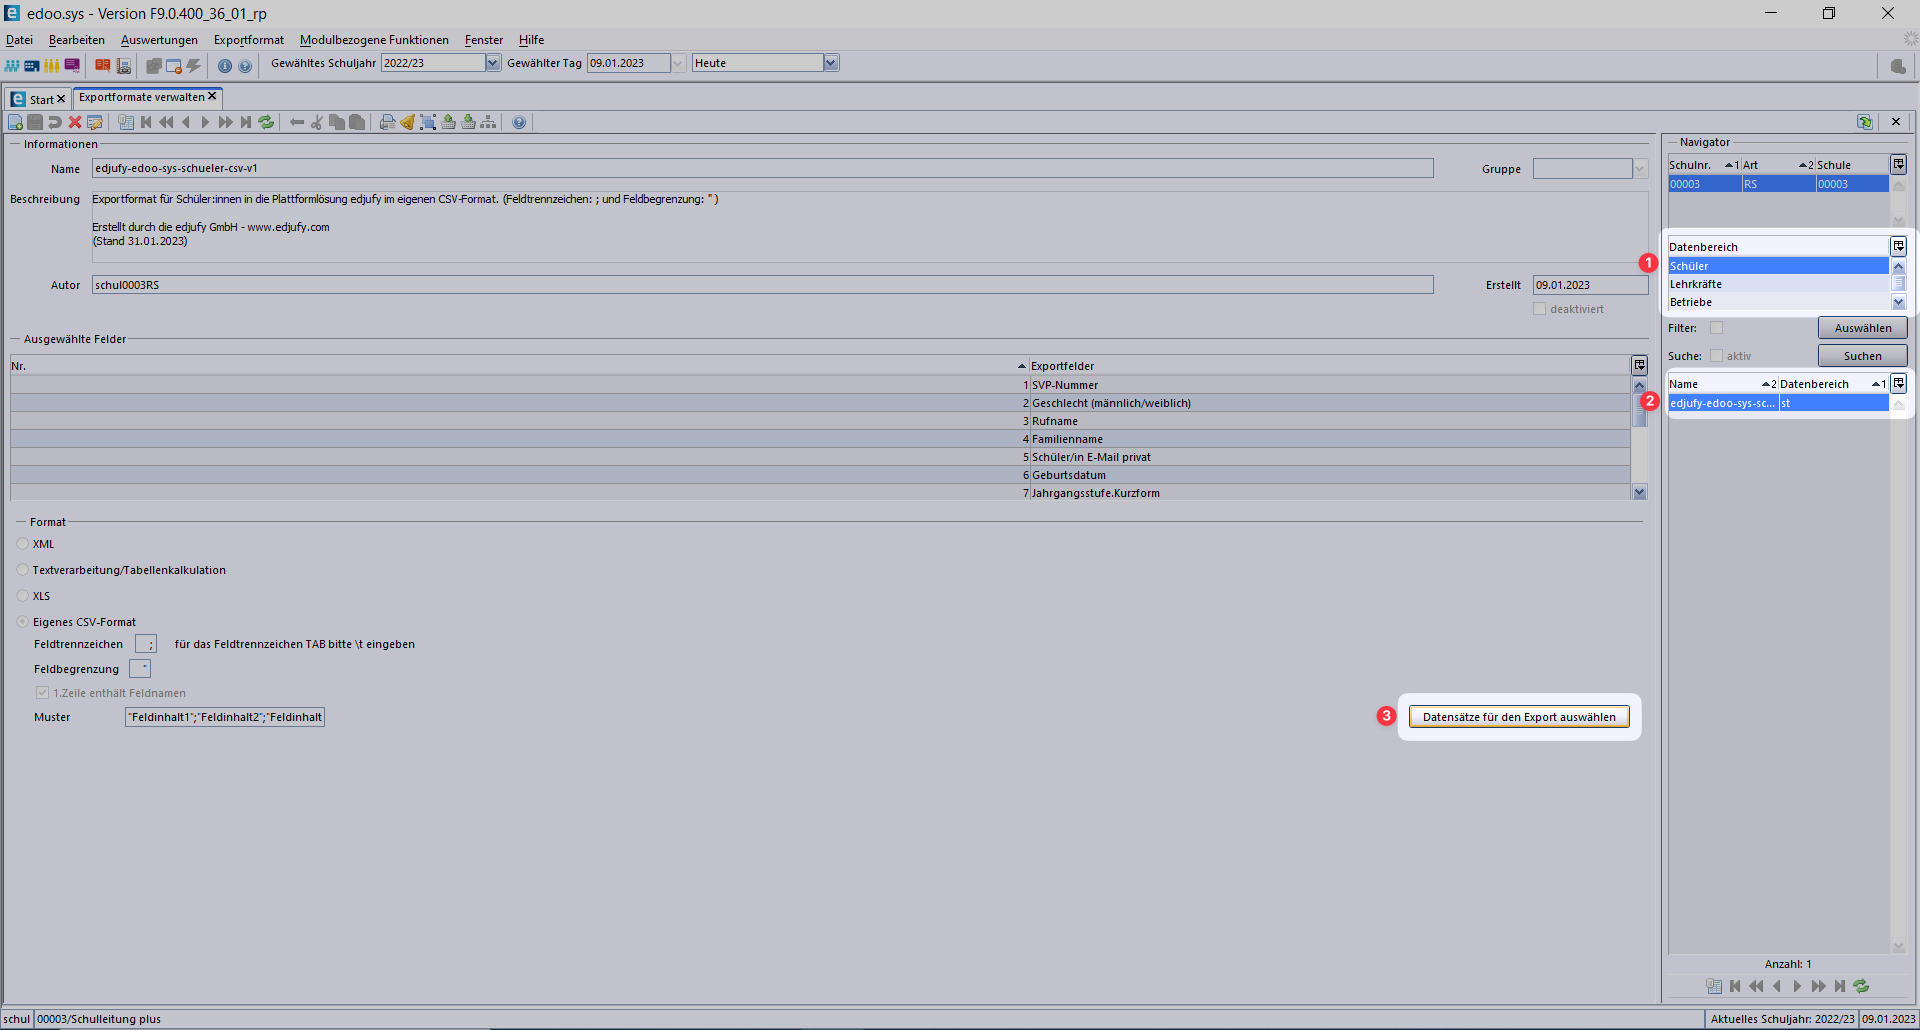Switch to the Start tab
Screen dimensions: 1920x1030
(x=41, y=99)
